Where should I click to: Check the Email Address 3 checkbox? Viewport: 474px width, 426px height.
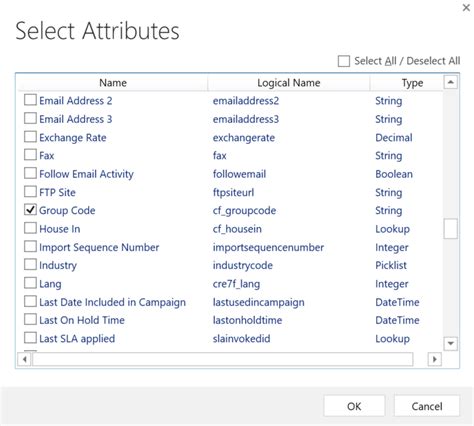[30, 118]
